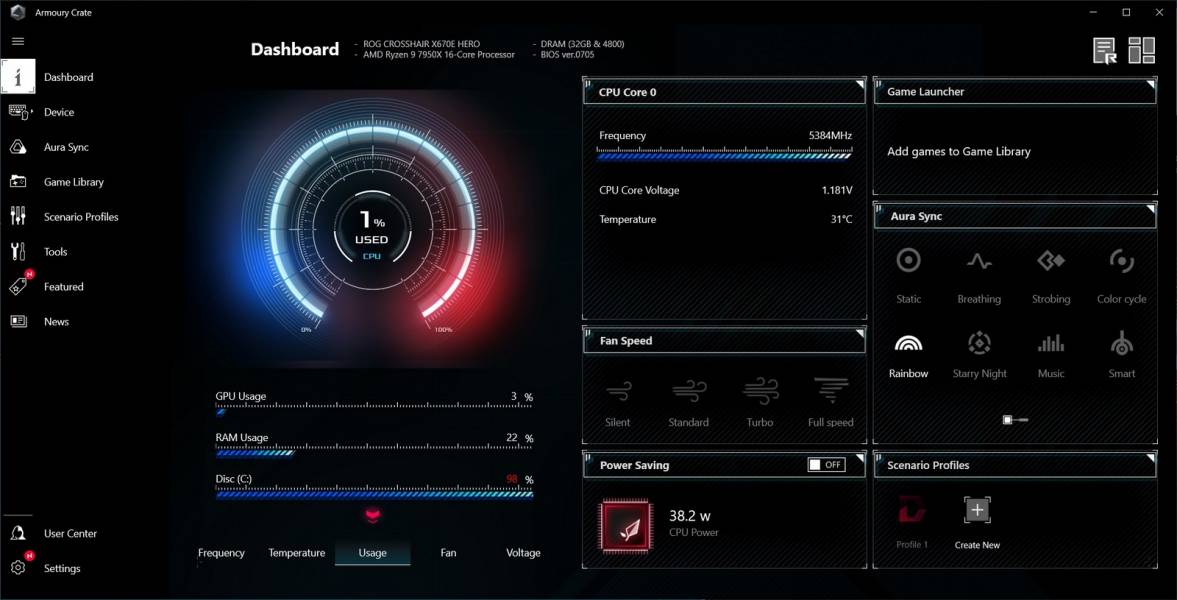Select the Profile 1 scenario icon

pyautogui.click(x=912, y=511)
